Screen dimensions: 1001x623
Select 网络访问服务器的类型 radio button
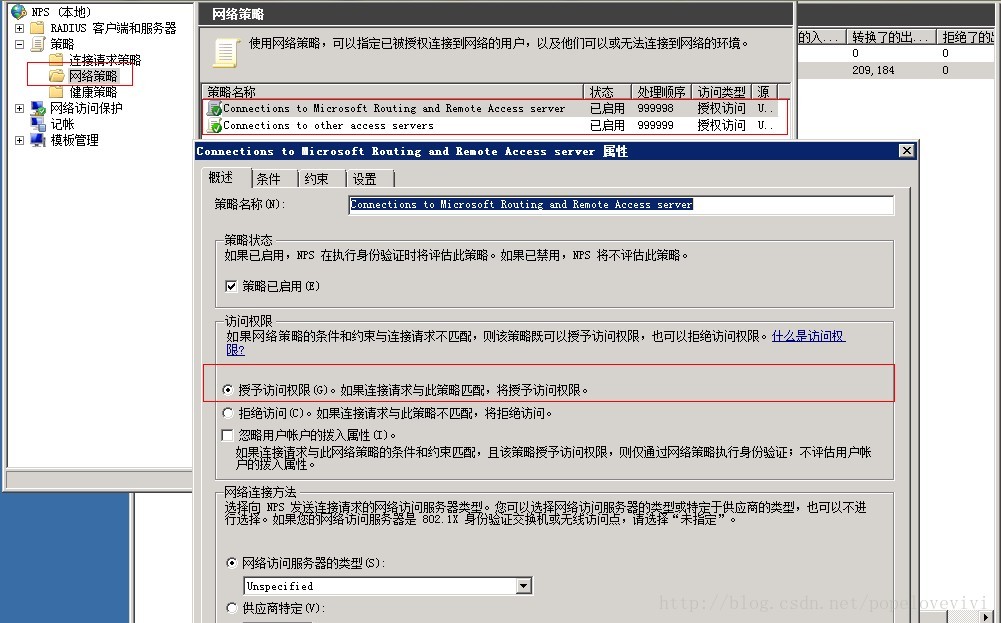pos(232,563)
